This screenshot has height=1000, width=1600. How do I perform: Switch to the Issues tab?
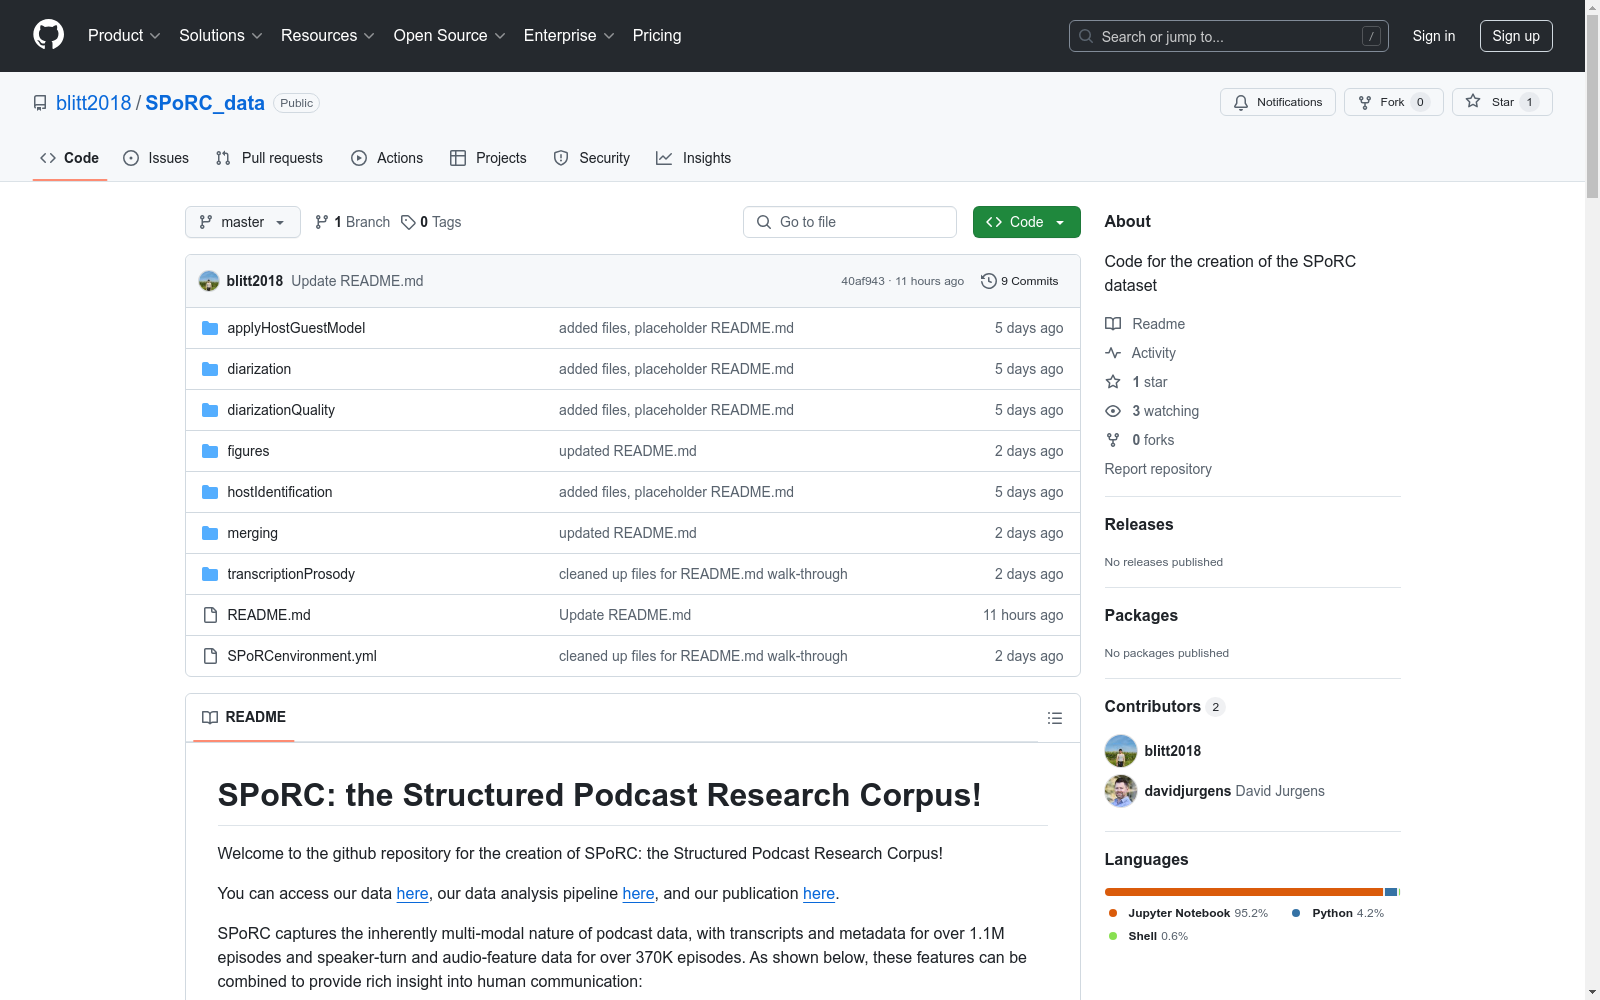click(x=156, y=158)
